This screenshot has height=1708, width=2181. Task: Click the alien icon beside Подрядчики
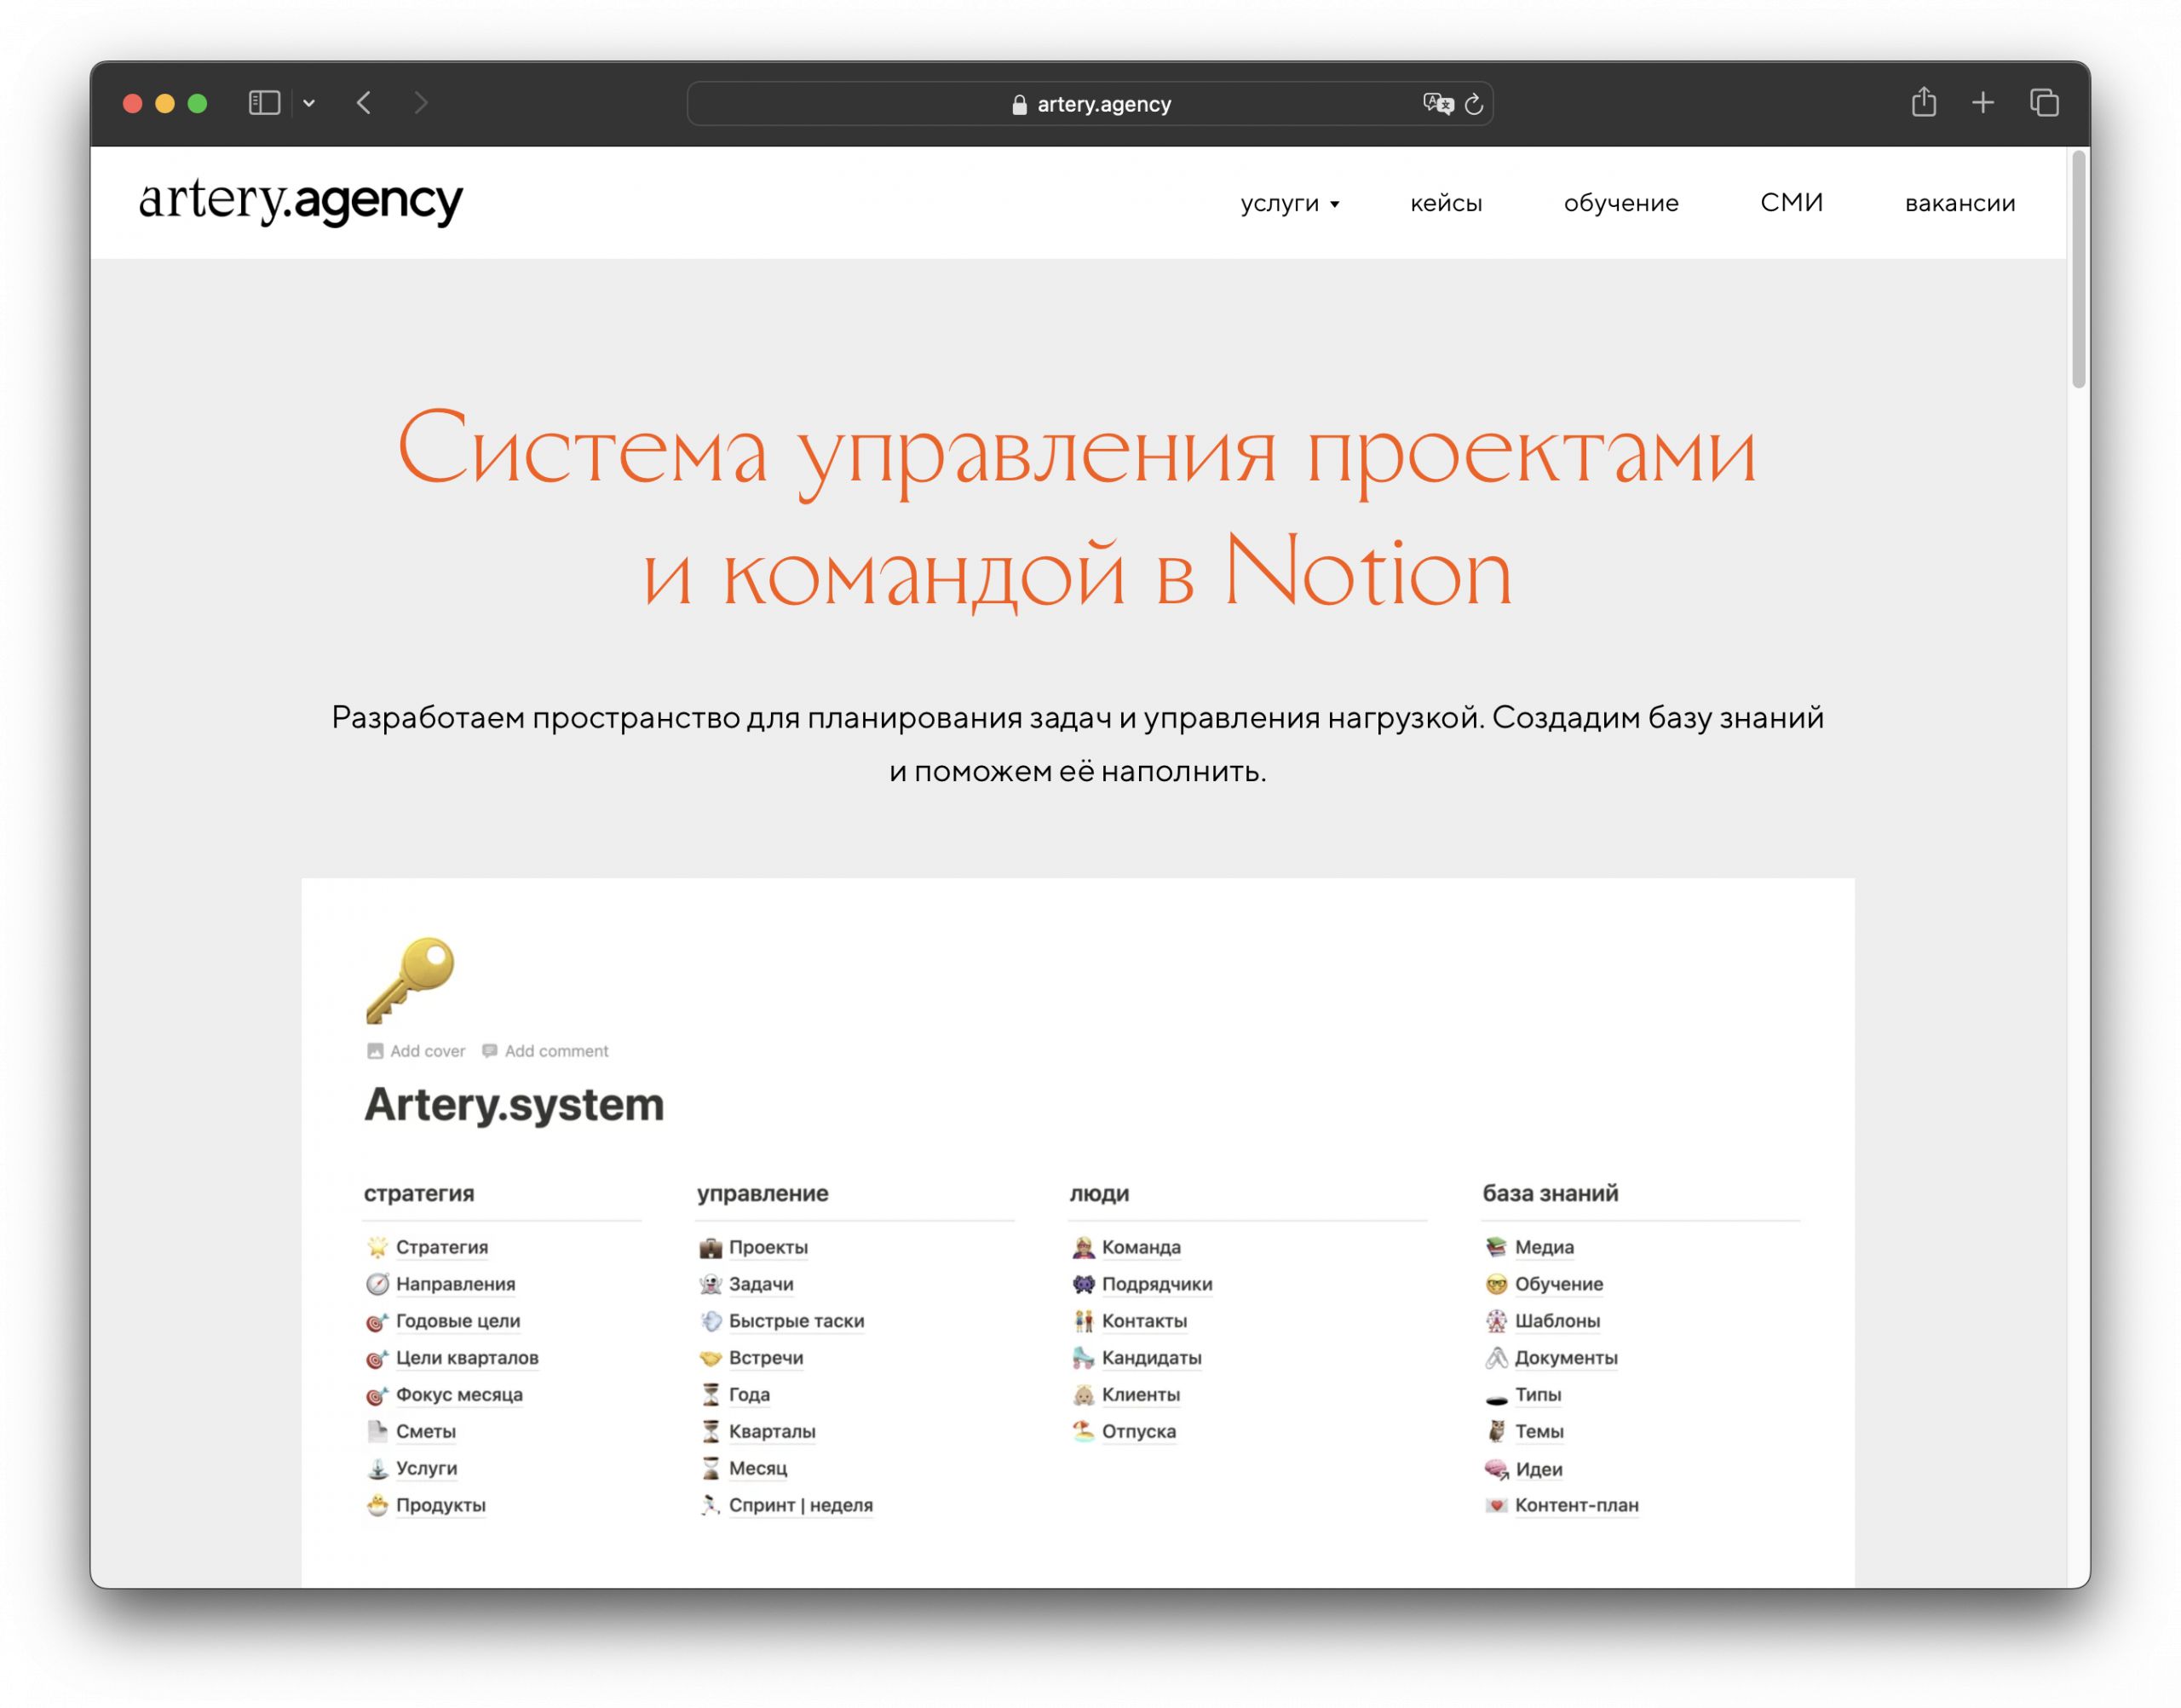click(x=1083, y=1283)
